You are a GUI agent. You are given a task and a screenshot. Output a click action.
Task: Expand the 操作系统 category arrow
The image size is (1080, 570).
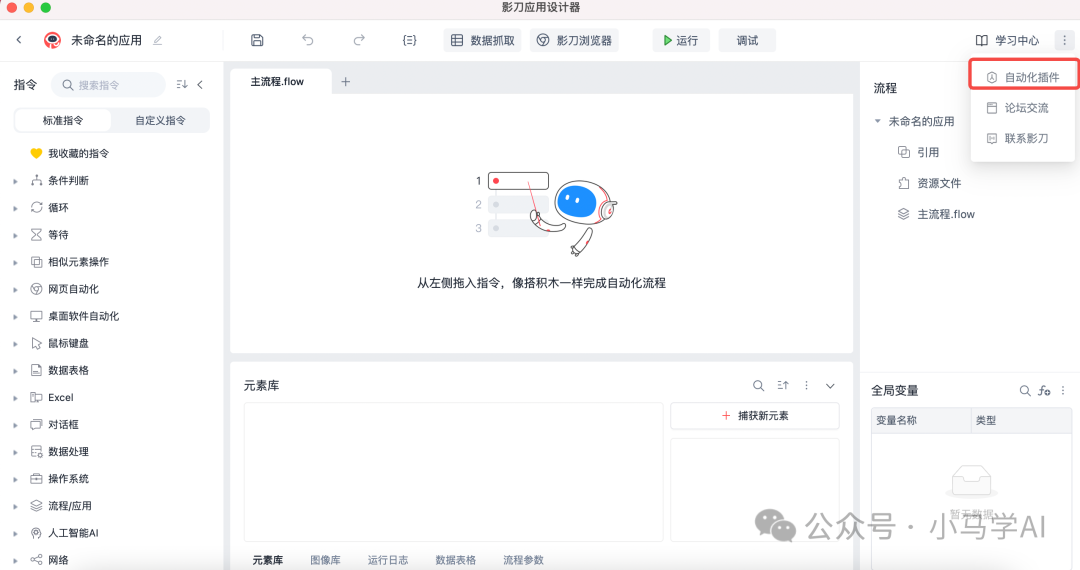(15, 479)
